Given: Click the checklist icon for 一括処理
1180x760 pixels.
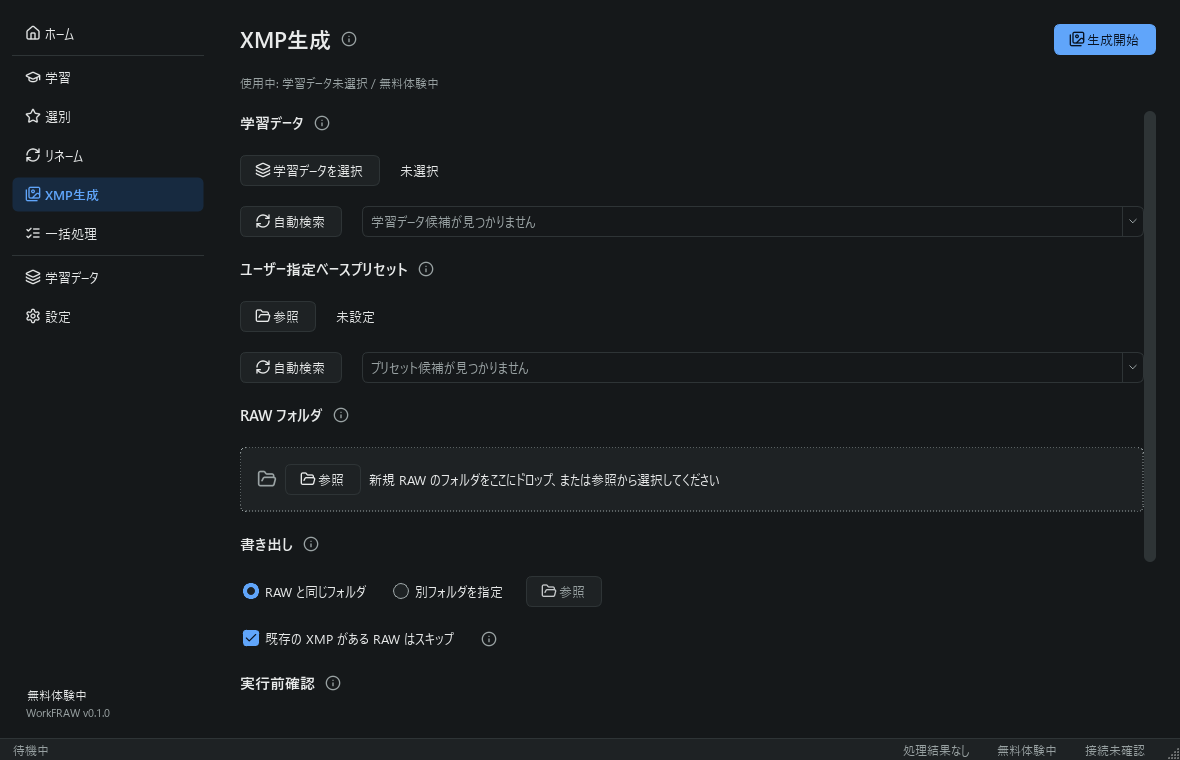Looking at the screenshot, I should click(32, 233).
